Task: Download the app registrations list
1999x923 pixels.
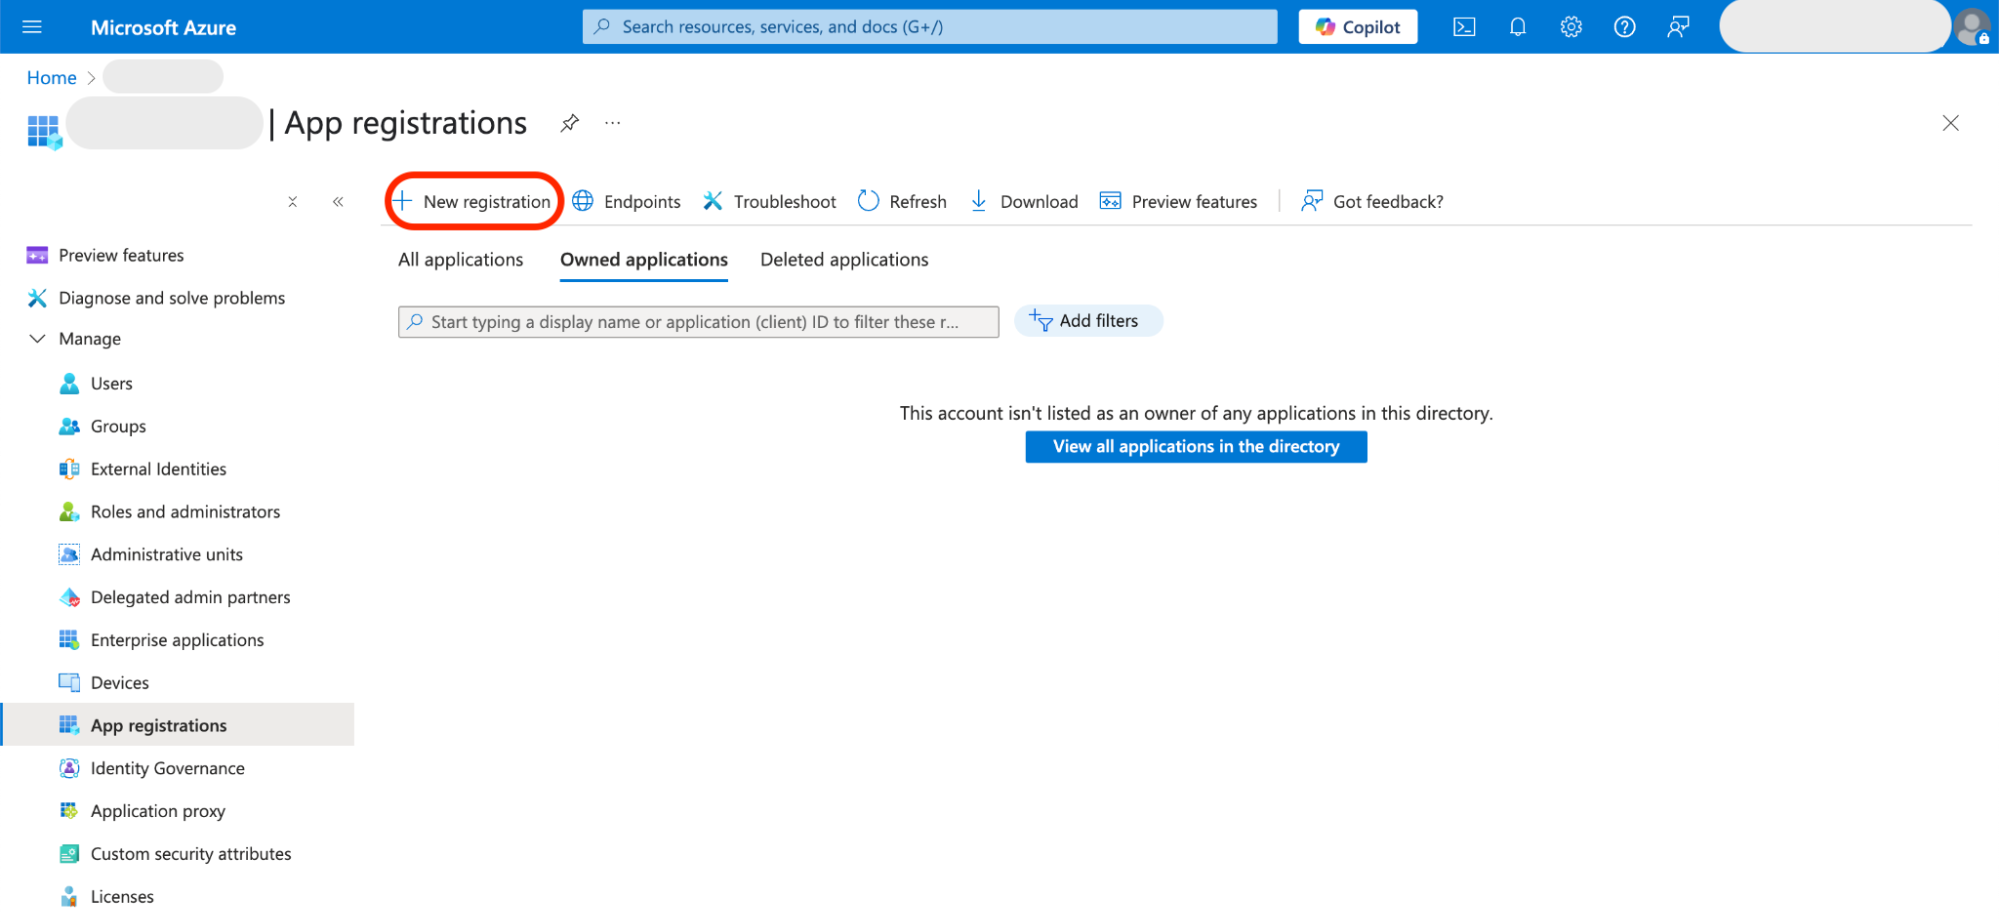Action: click(1024, 202)
